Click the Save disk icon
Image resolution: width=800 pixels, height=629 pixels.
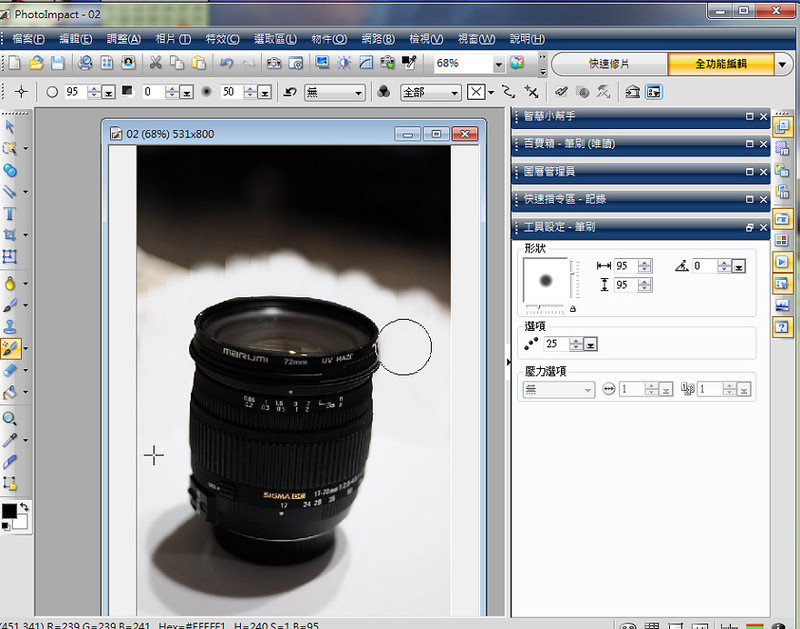(x=58, y=63)
